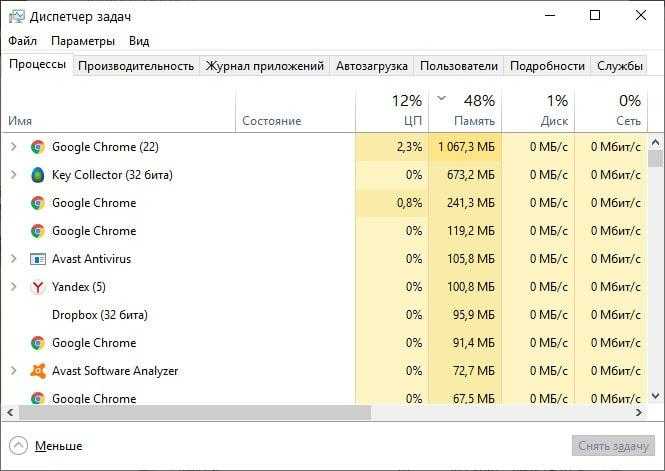Click the round arrow icon beside Меньше
665x471 pixels.
tap(18, 446)
